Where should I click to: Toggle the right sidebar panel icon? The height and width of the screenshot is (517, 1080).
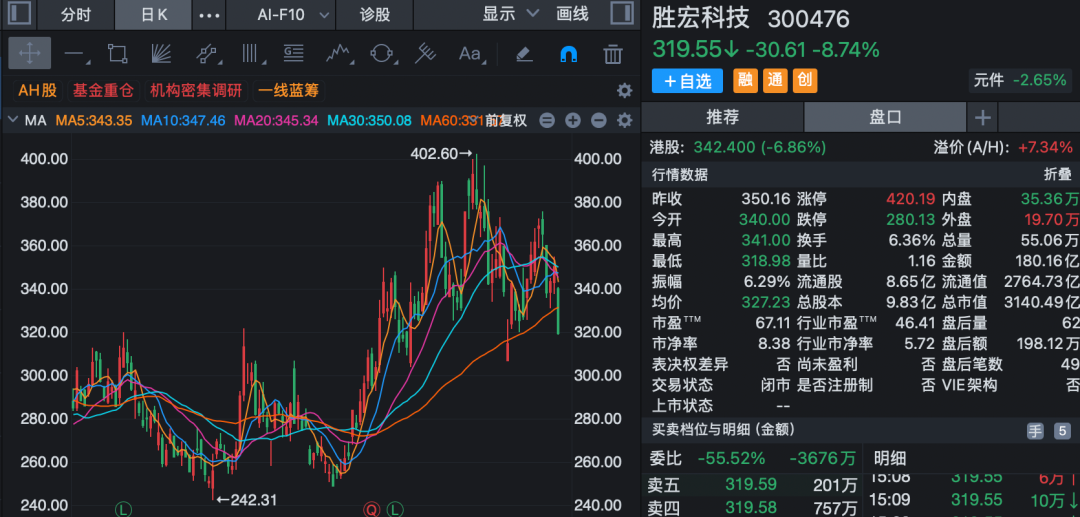pos(622,14)
